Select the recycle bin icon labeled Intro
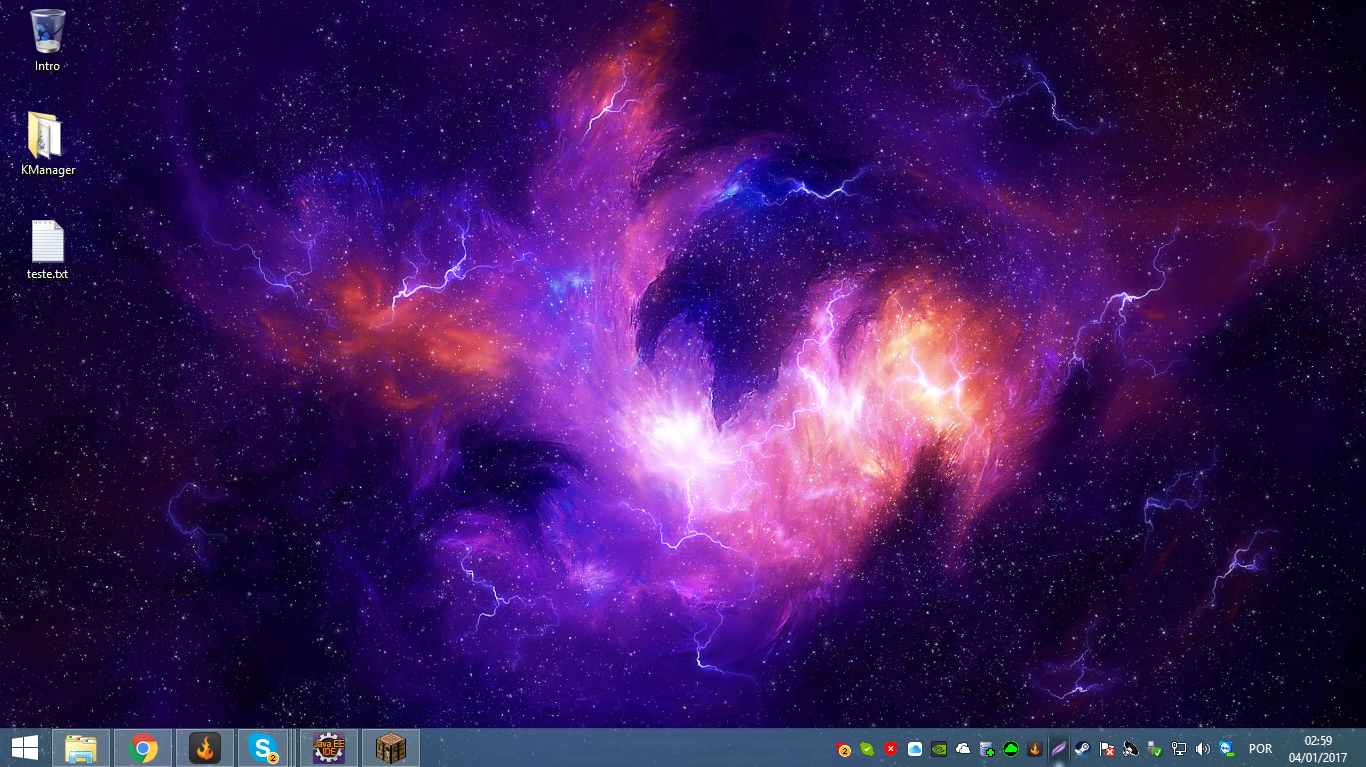This screenshot has width=1366, height=767. coord(47,40)
